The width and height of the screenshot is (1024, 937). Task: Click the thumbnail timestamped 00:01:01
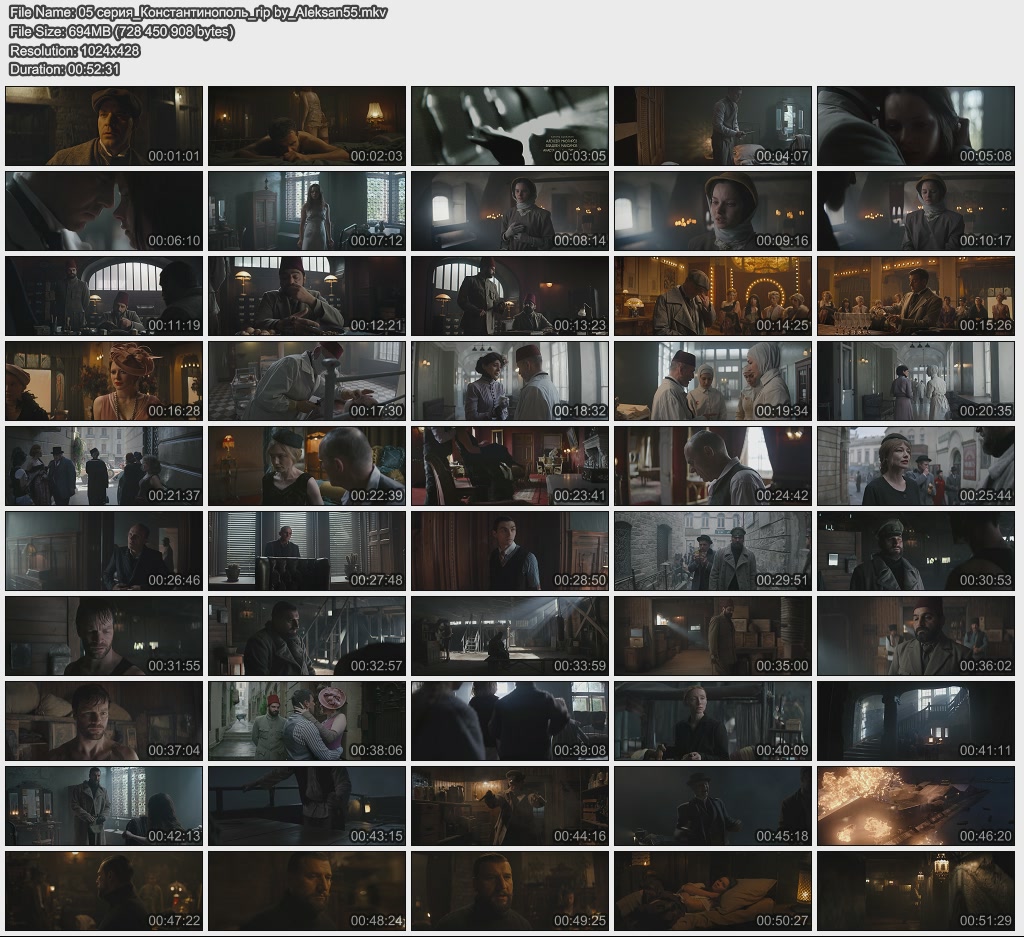click(x=104, y=126)
